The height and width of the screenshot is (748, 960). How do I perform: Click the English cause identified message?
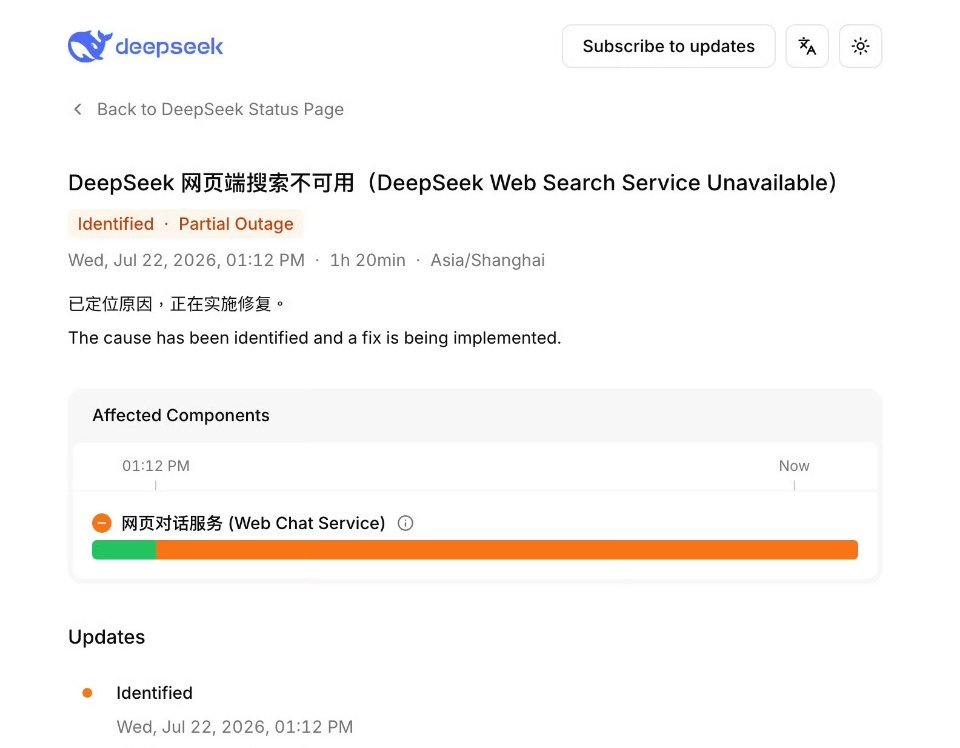click(315, 338)
